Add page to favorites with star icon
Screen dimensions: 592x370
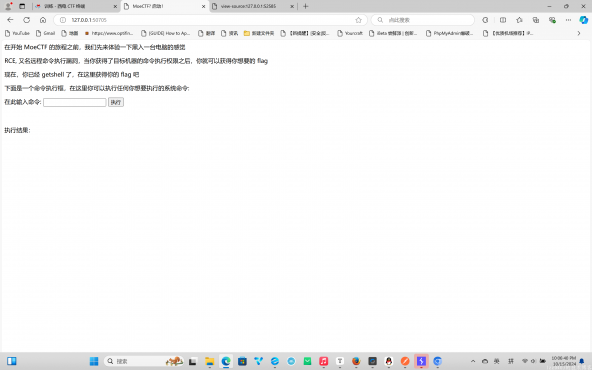(x=358, y=20)
